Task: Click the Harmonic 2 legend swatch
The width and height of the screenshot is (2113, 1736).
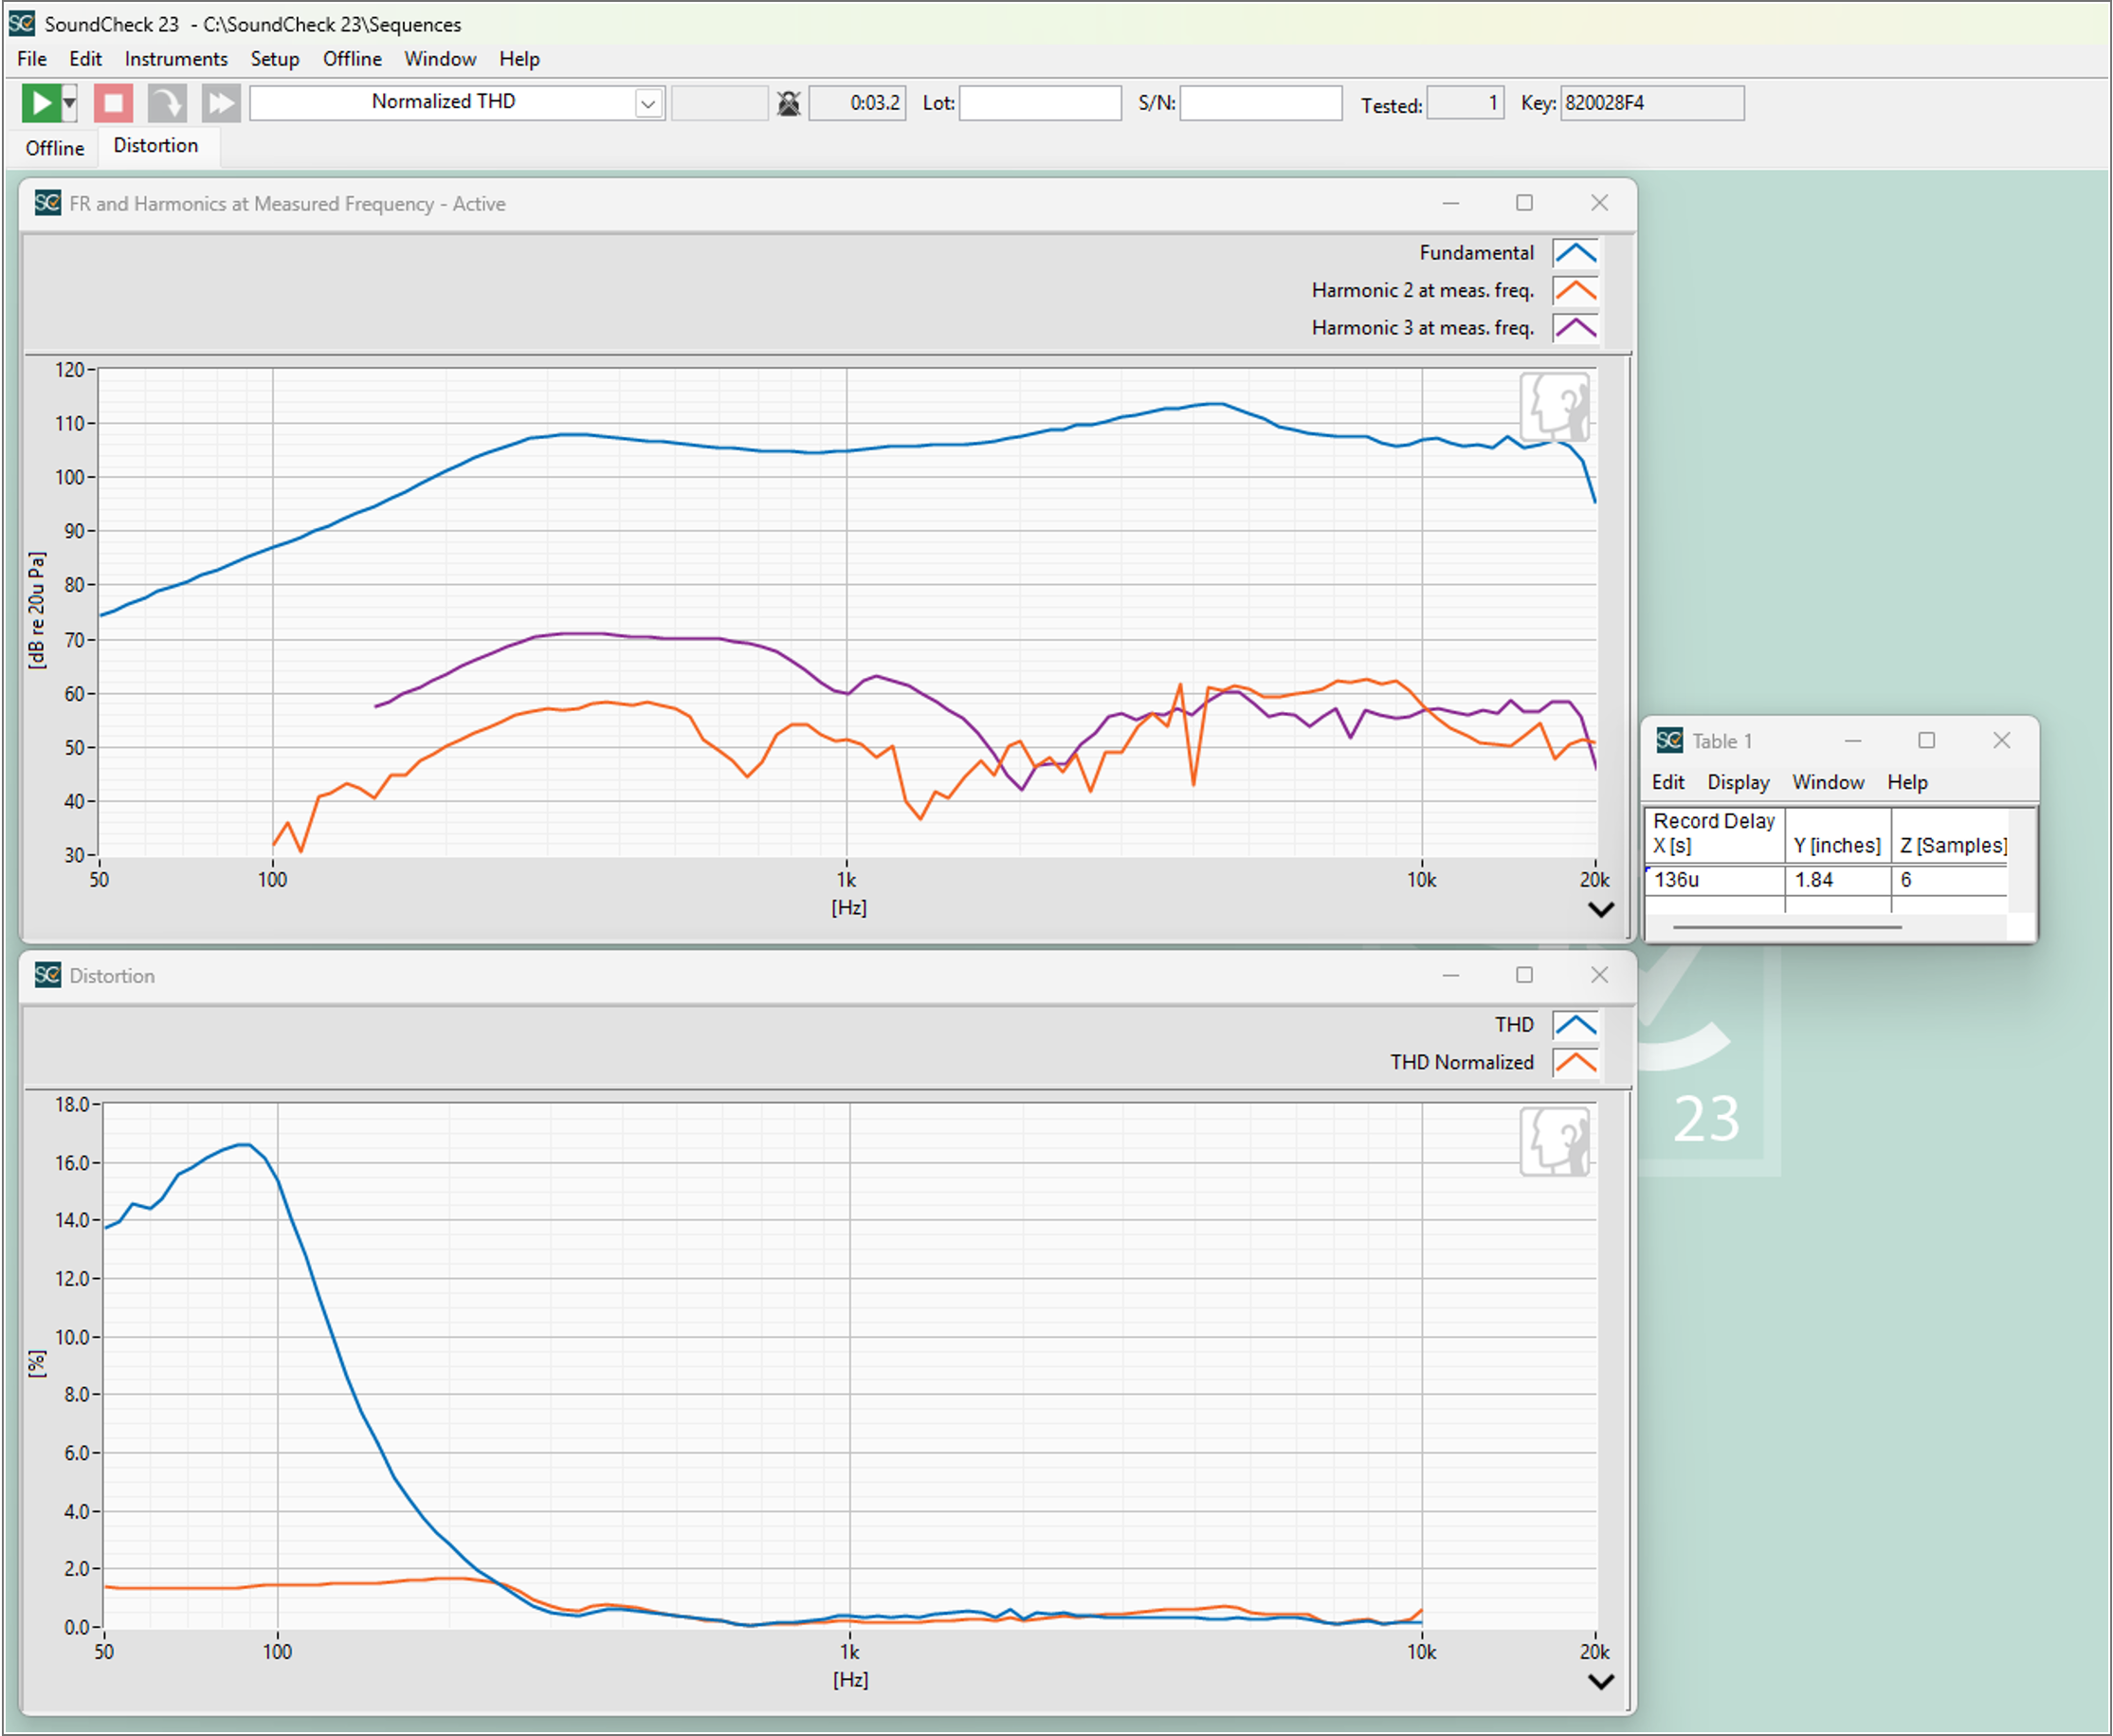Action: coord(1575,291)
